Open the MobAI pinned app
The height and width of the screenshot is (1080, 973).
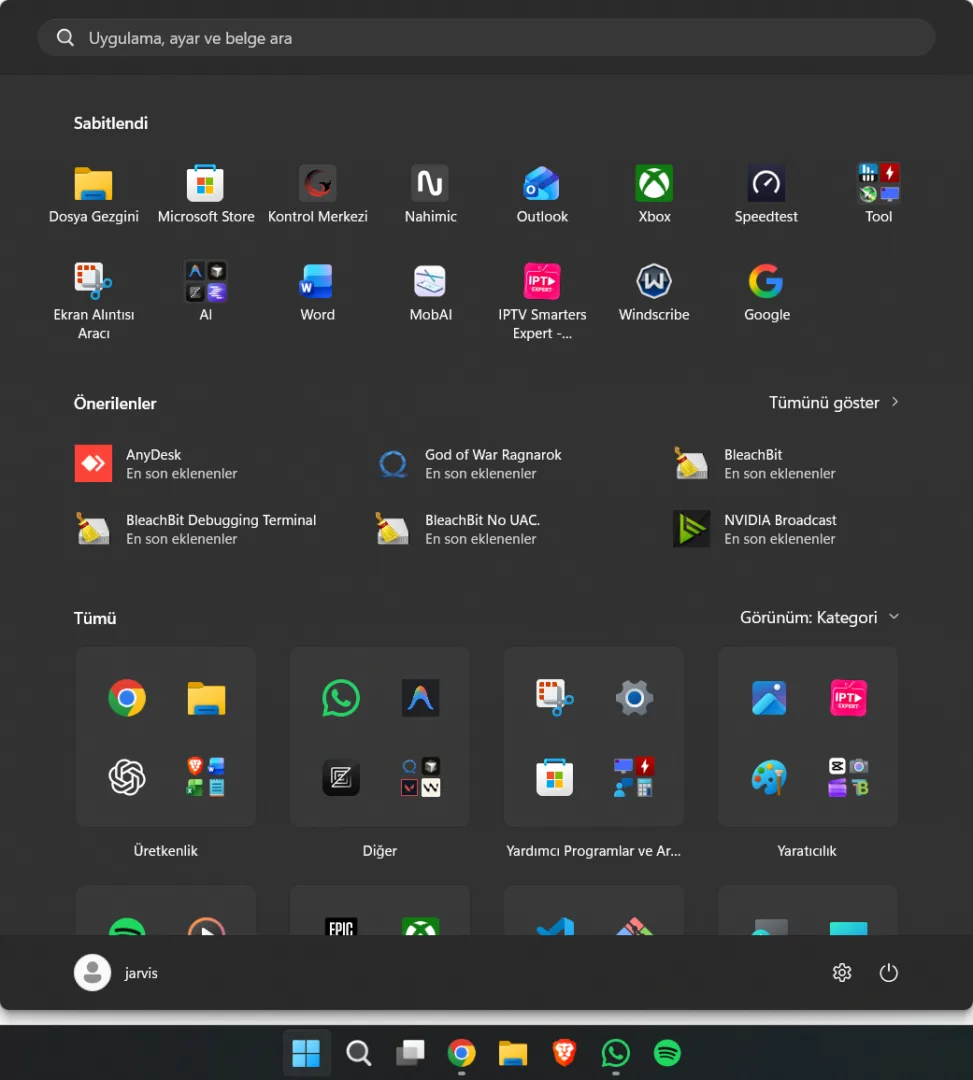tap(430, 292)
